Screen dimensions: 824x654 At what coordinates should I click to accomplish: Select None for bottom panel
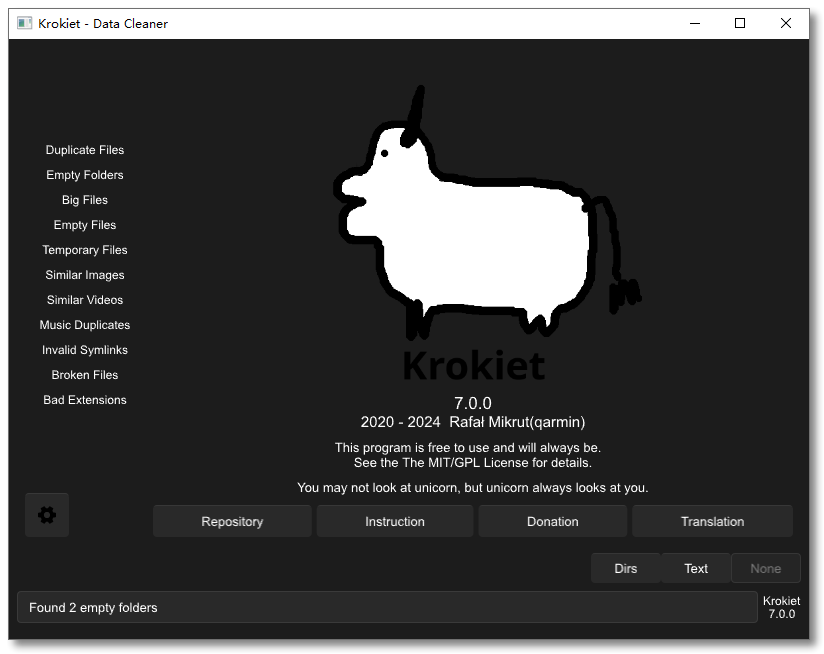766,568
